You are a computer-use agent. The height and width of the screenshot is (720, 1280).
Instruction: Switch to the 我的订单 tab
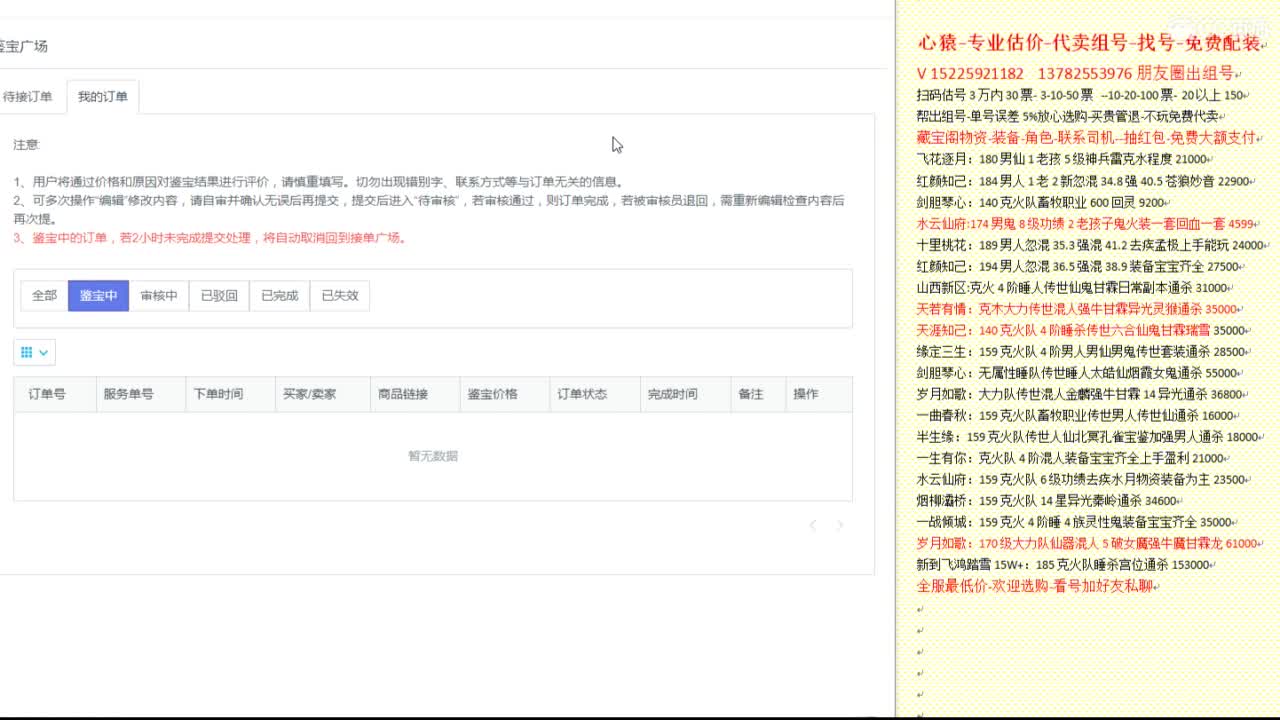103,96
